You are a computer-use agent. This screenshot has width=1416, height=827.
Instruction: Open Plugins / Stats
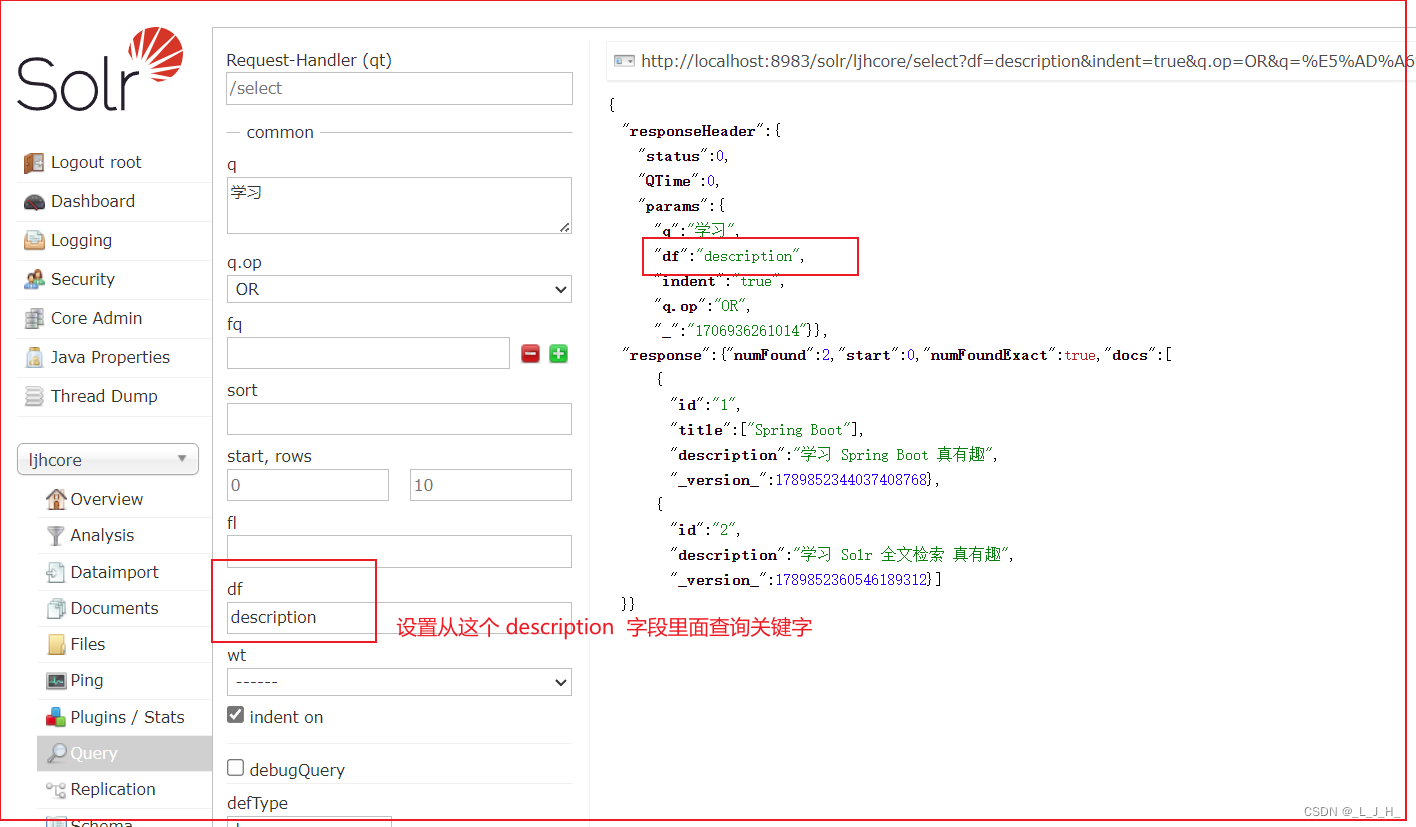(x=127, y=718)
